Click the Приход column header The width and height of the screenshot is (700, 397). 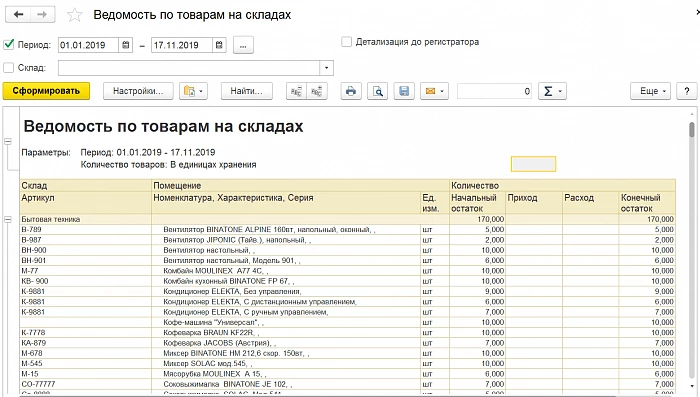tap(534, 203)
